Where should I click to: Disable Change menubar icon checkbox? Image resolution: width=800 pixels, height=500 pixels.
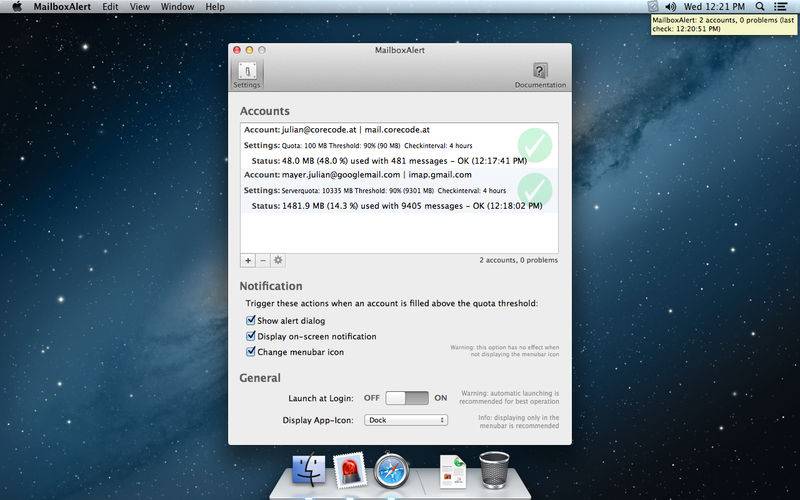coord(251,352)
